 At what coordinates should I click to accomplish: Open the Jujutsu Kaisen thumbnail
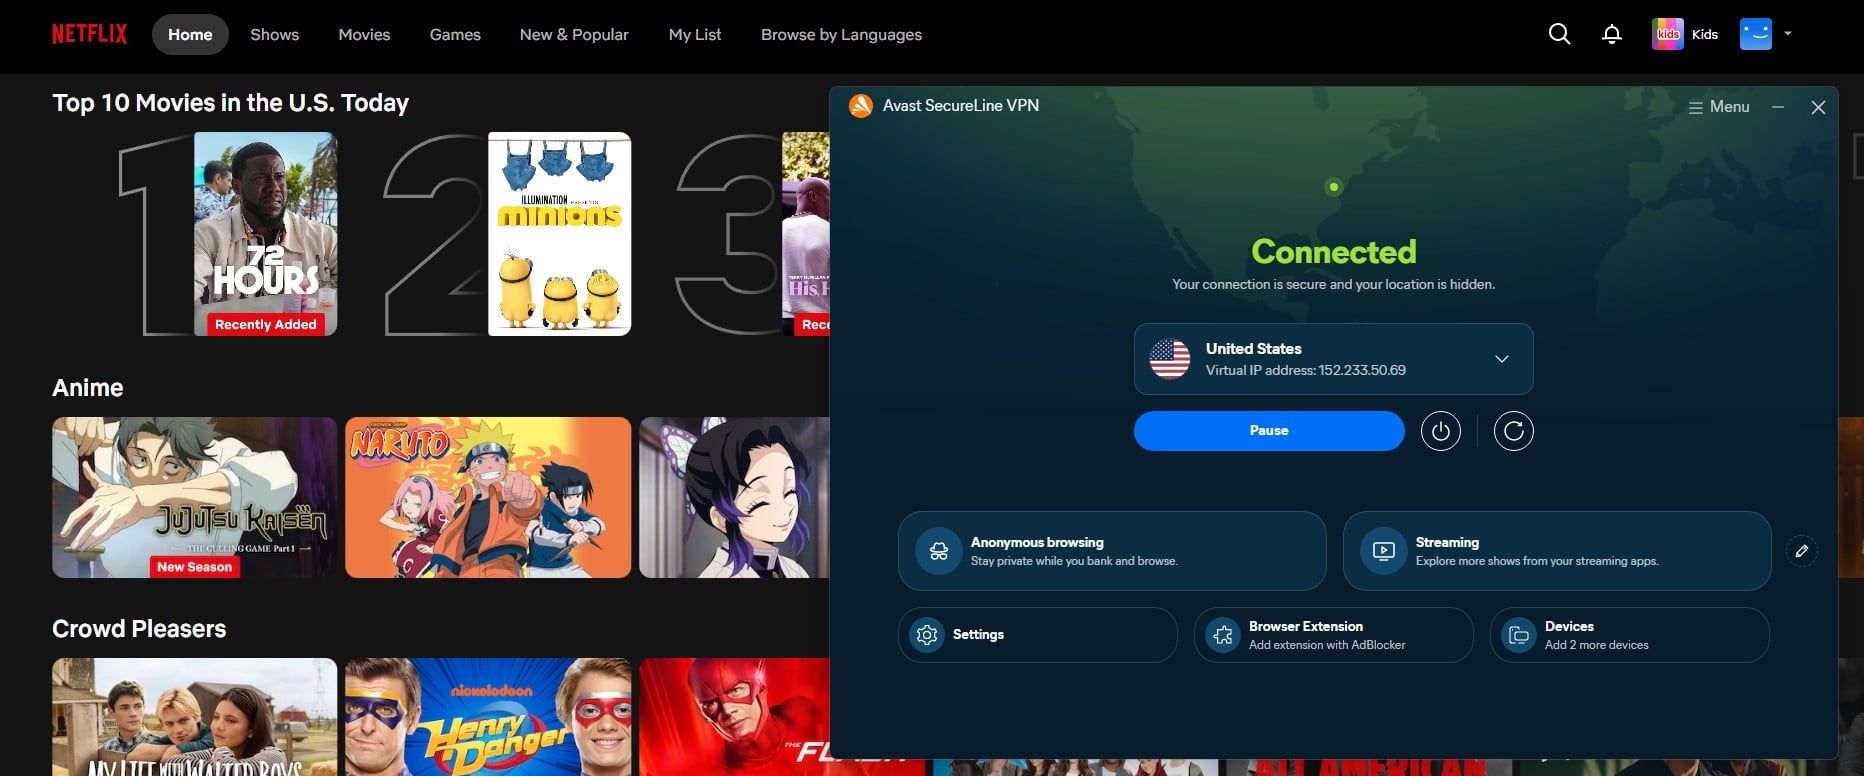tap(194, 497)
